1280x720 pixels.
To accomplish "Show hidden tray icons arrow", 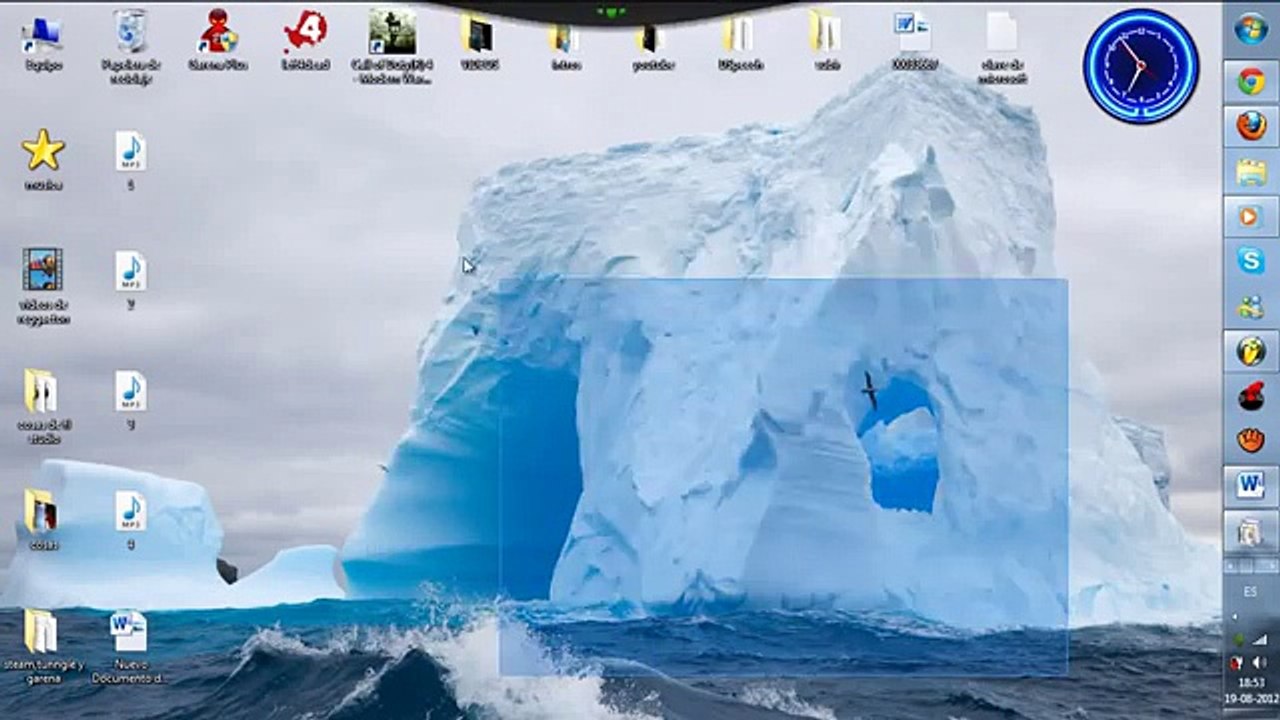I will click(1236, 616).
